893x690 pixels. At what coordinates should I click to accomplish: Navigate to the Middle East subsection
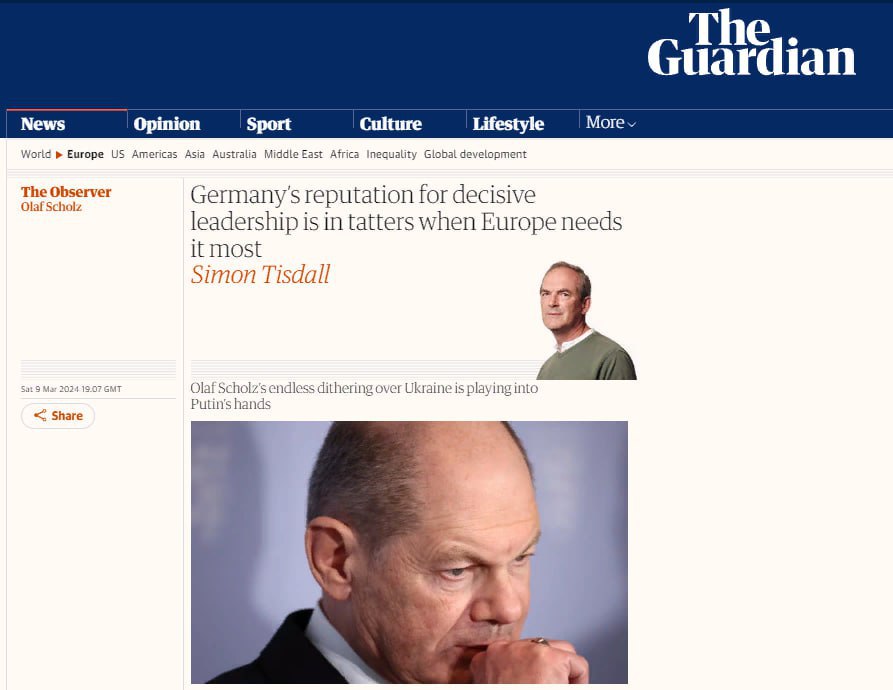click(293, 154)
